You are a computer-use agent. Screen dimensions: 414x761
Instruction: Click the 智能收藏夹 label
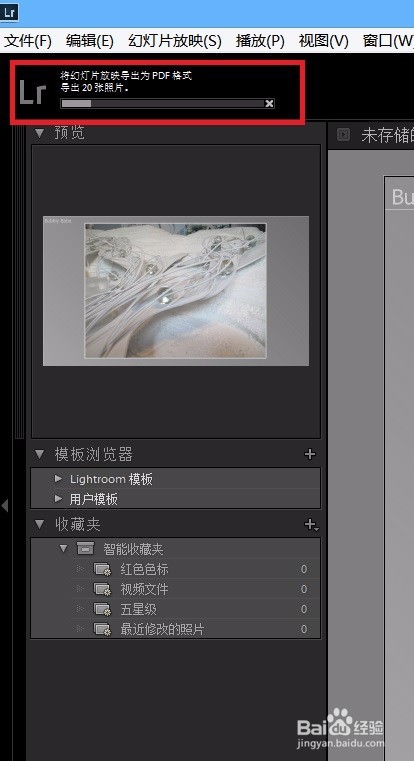[x=133, y=549]
